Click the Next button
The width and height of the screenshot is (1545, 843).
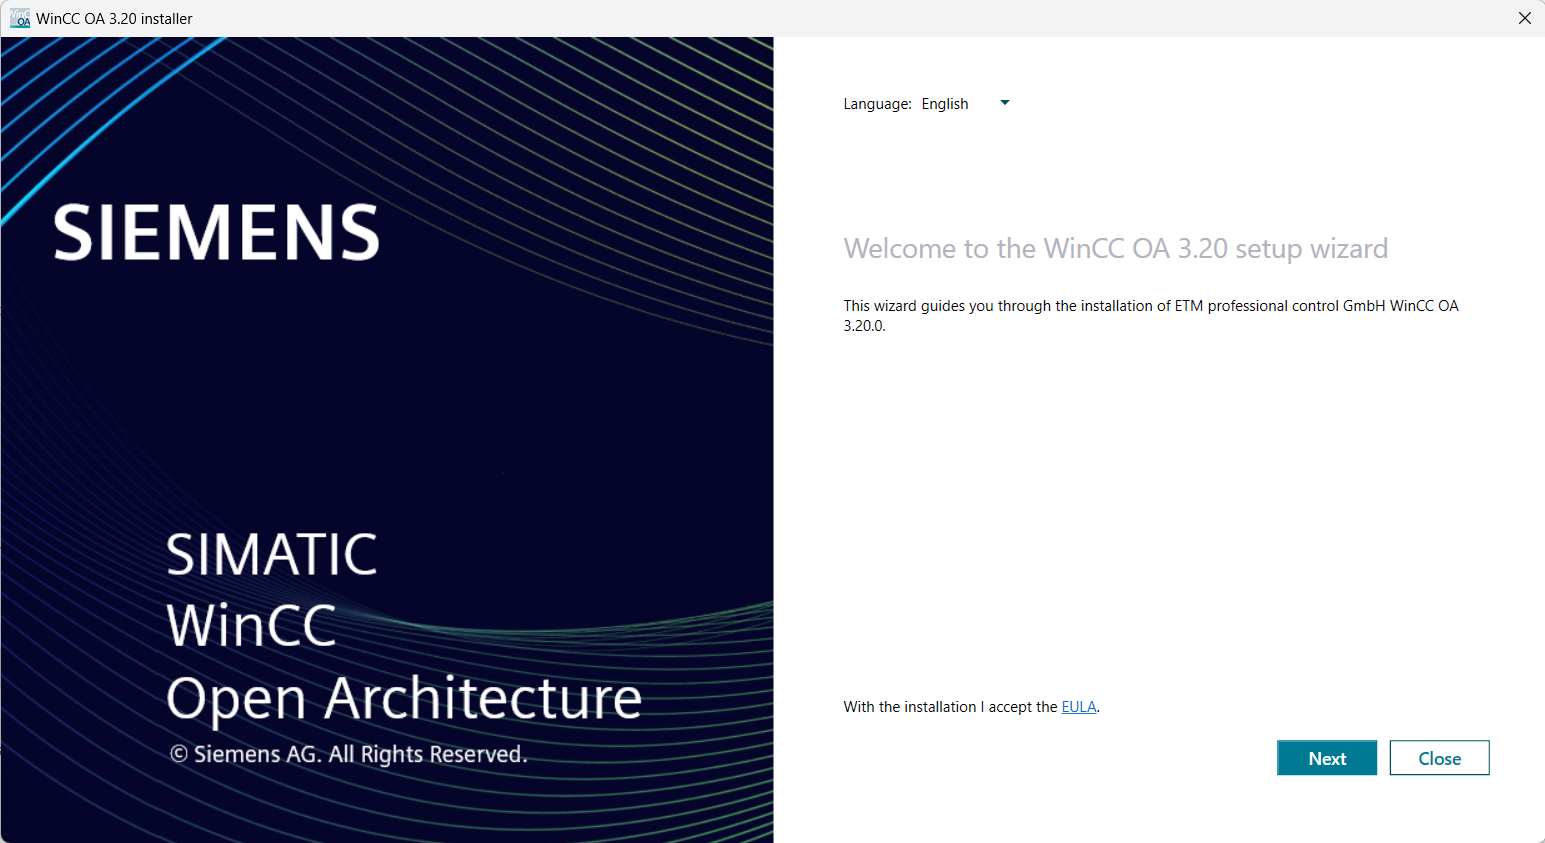tap(1326, 758)
